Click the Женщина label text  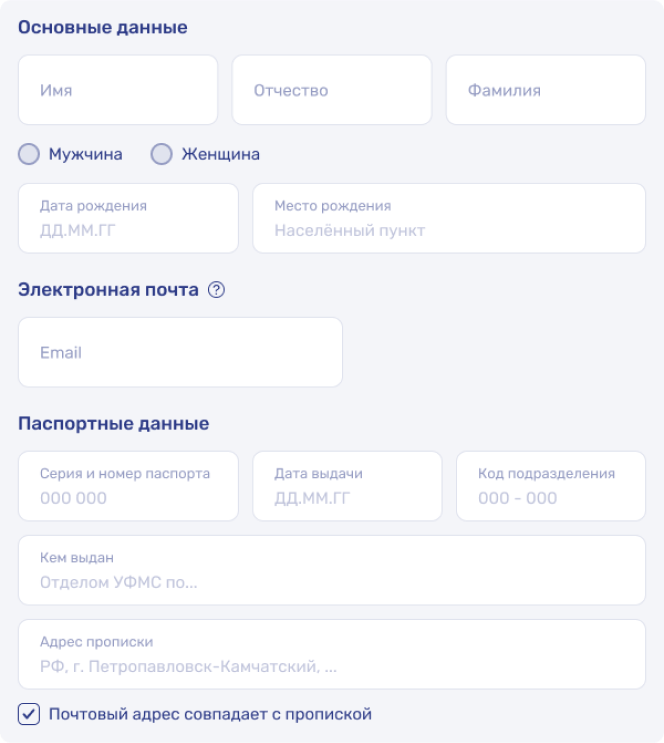click(x=220, y=154)
